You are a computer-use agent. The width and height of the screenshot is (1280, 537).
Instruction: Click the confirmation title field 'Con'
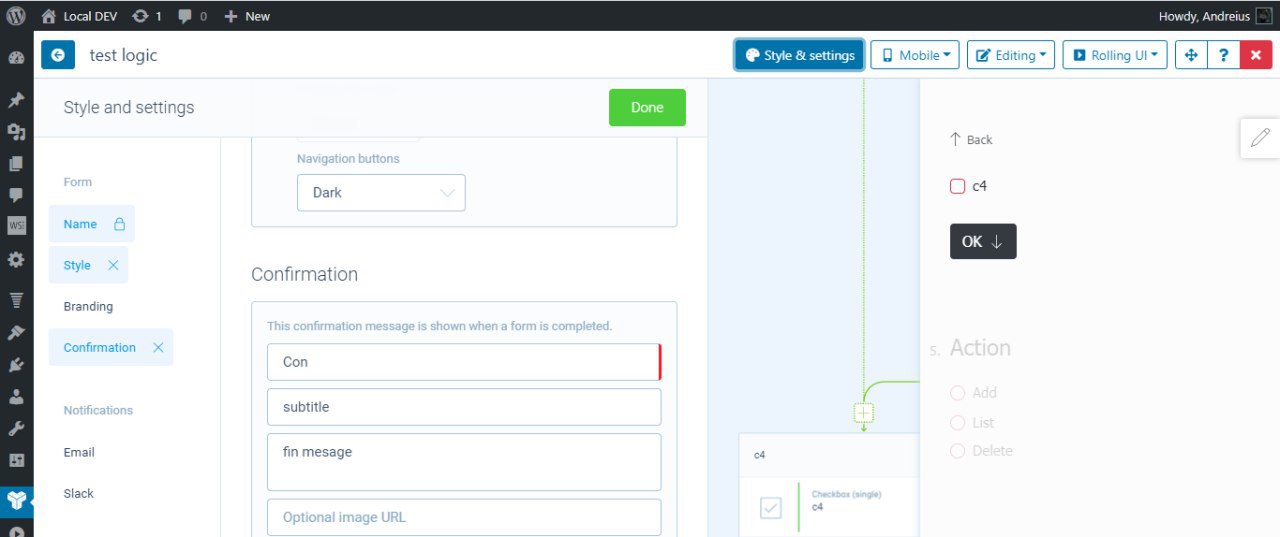464,362
